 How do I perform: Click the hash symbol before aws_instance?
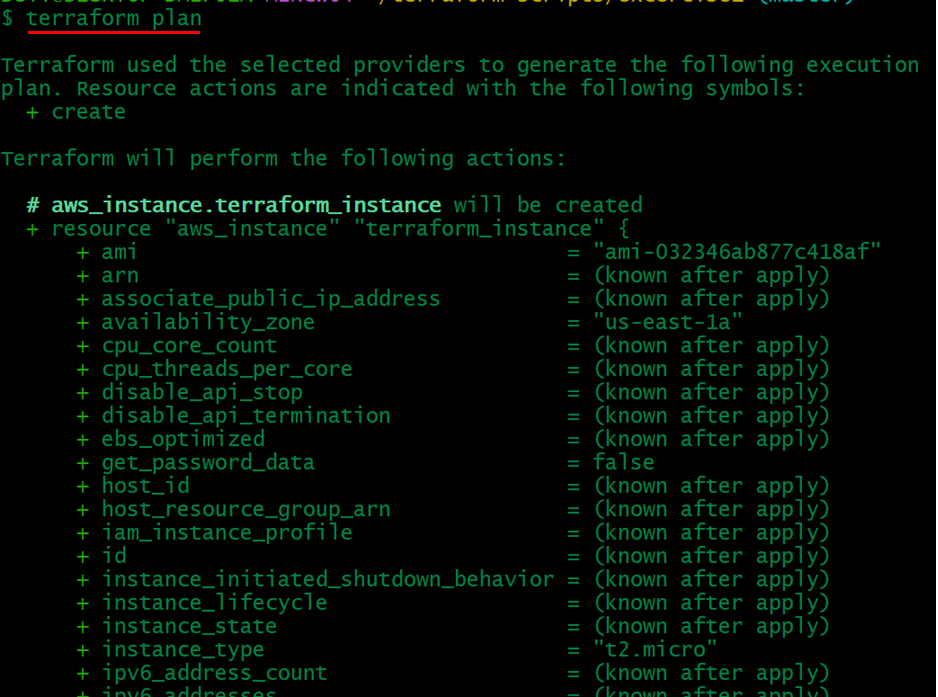33,205
